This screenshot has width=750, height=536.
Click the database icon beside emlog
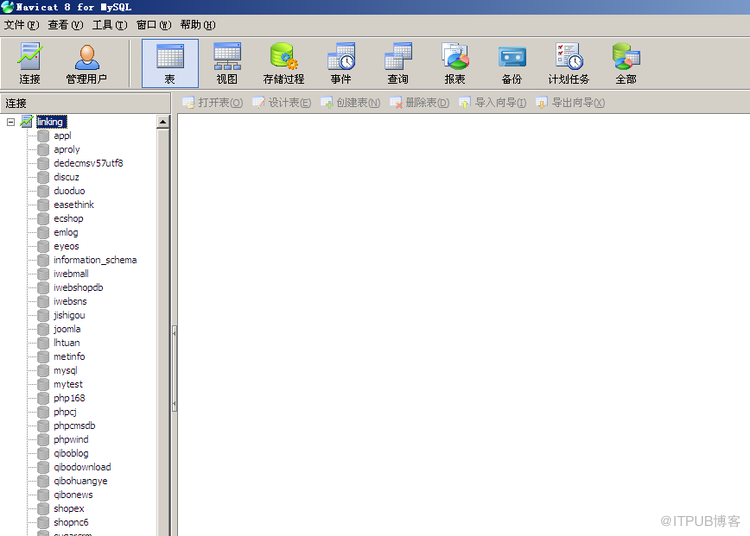[44, 232]
